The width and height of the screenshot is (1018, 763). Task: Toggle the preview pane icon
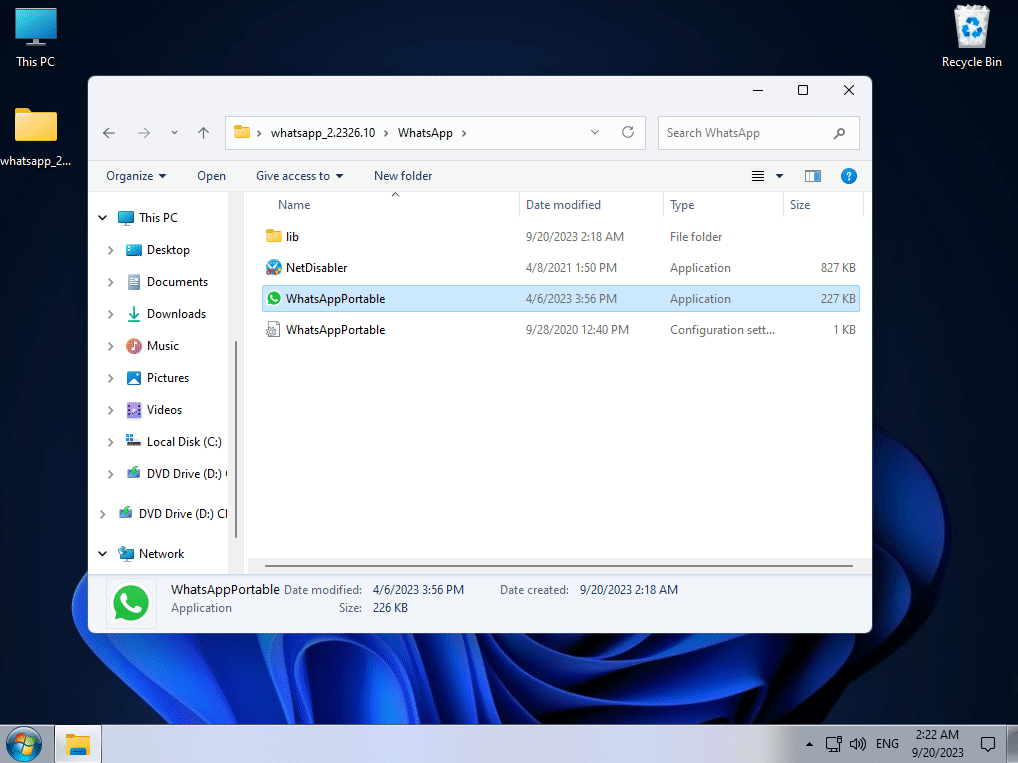point(812,176)
